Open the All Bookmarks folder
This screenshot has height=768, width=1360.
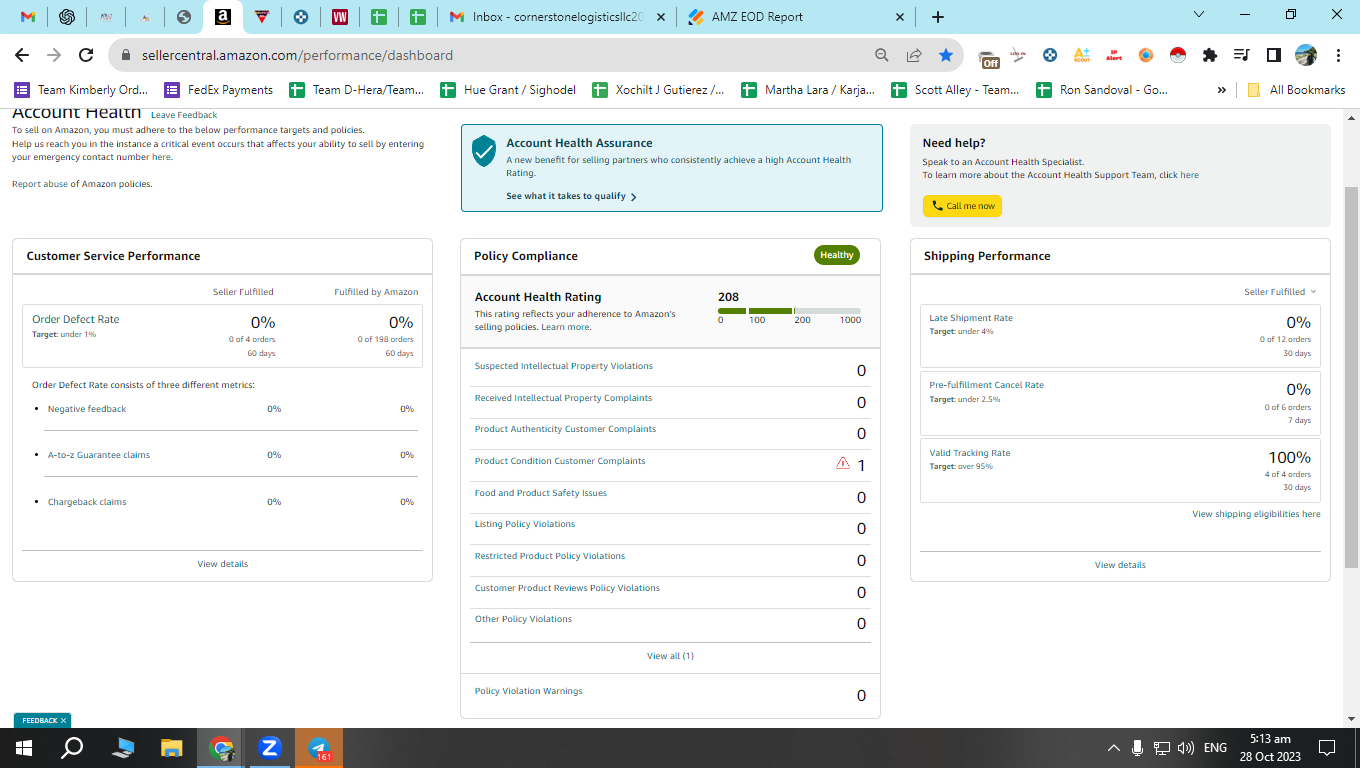tap(1296, 90)
